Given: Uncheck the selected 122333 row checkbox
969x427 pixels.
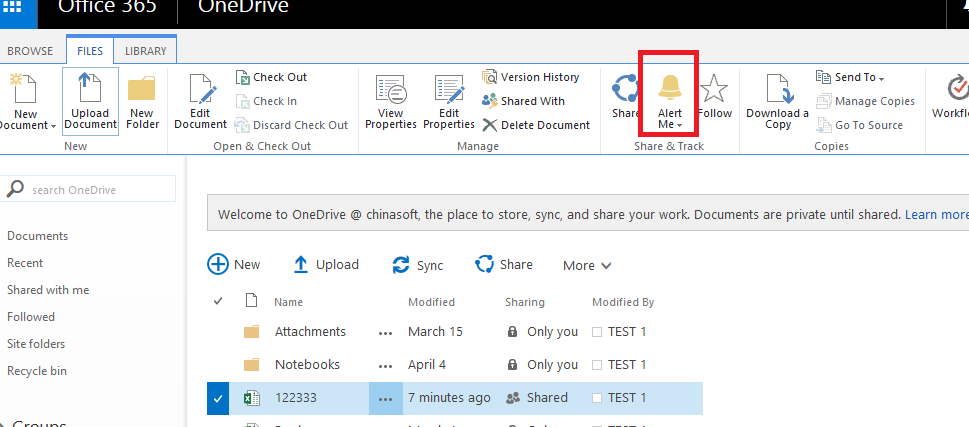Looking at the screenshot, I should tap(218, 398).
